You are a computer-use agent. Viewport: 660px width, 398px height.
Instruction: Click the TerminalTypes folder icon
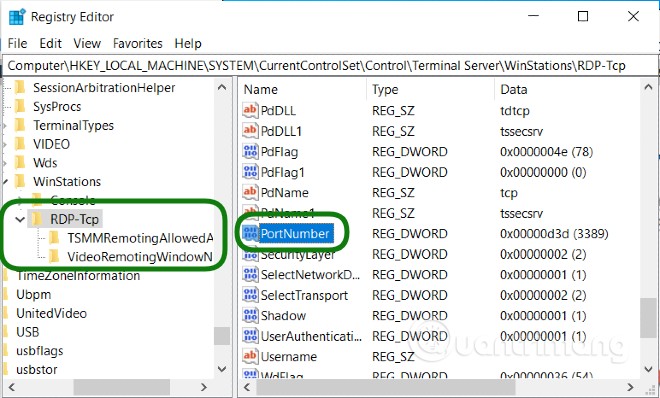click(x=20, y=125)
